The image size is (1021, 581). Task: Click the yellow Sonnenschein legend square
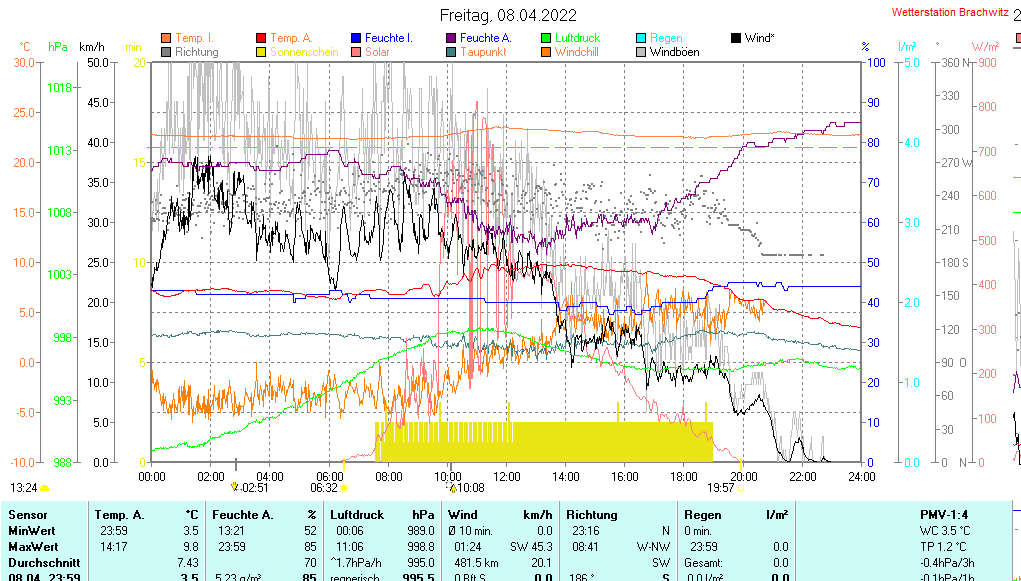coord(261,52)
